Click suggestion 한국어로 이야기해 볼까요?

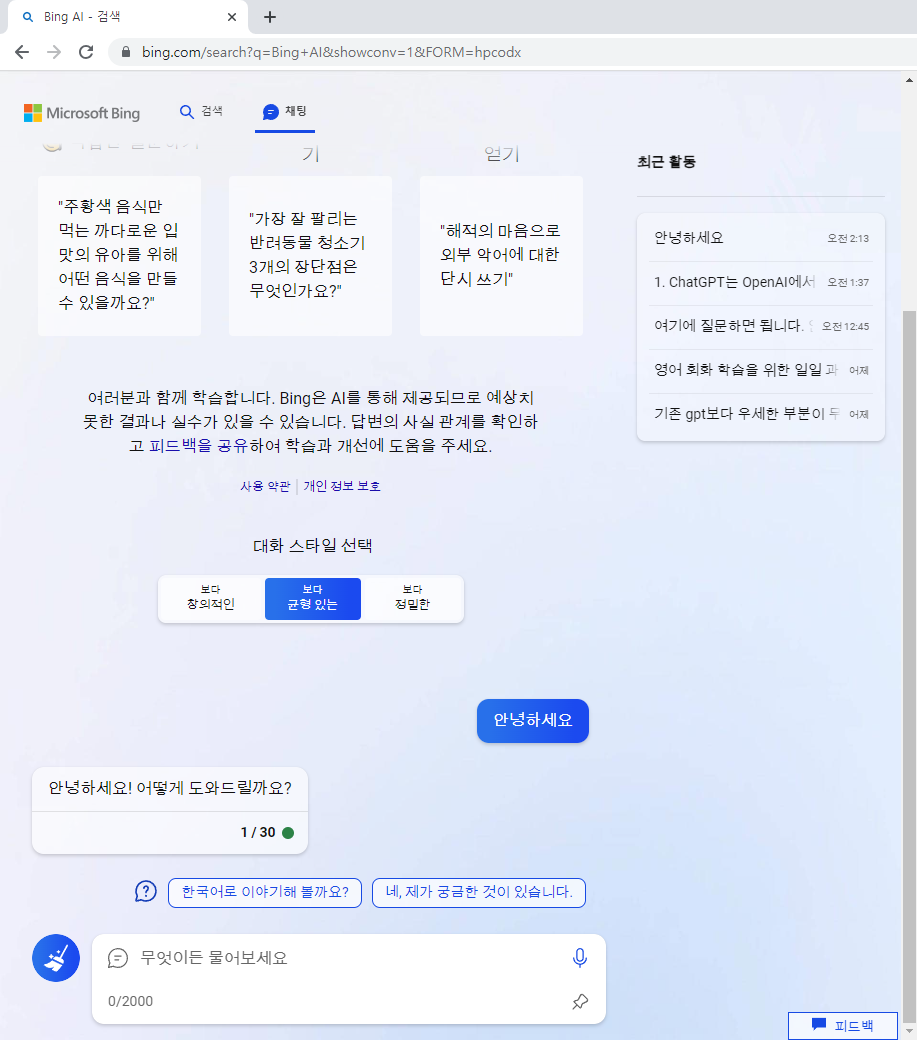point(265,892)
